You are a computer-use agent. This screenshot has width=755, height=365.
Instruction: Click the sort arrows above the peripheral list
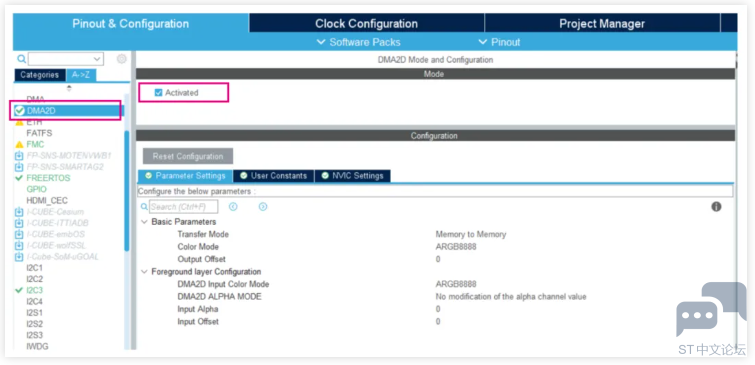tap(69, 88)
